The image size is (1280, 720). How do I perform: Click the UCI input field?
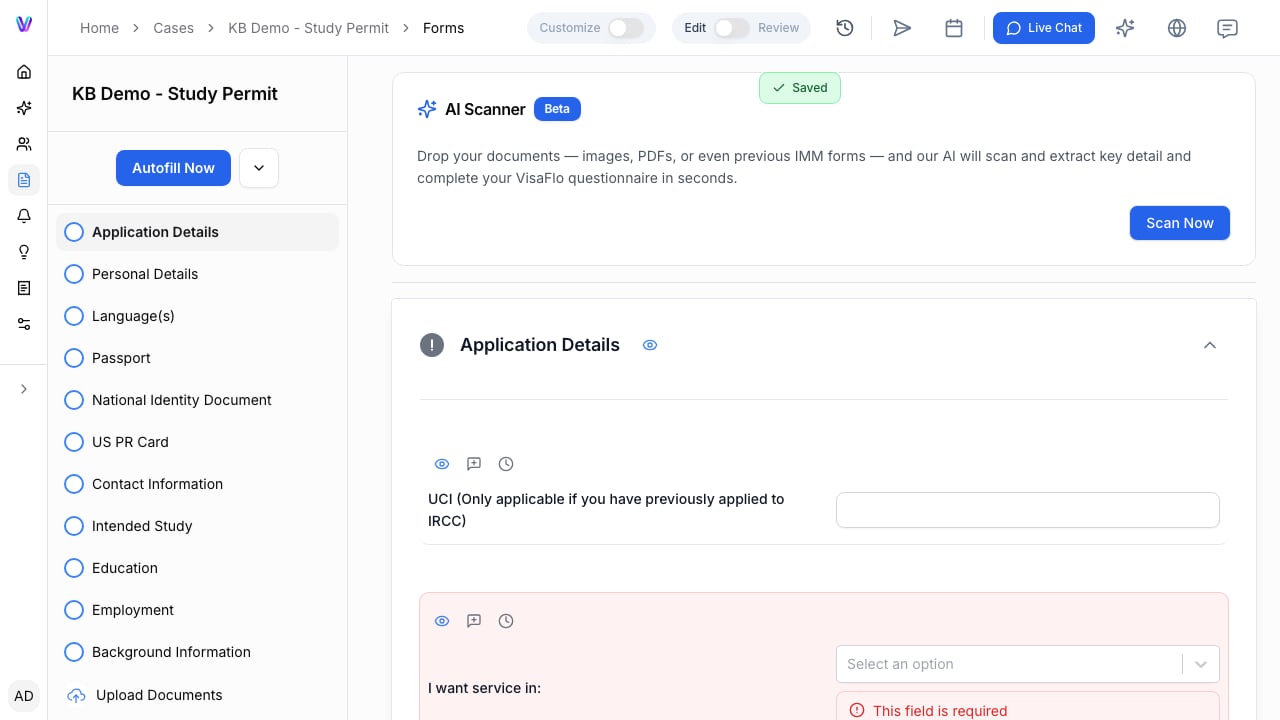pyautogui.click(x=1028, y=510)
